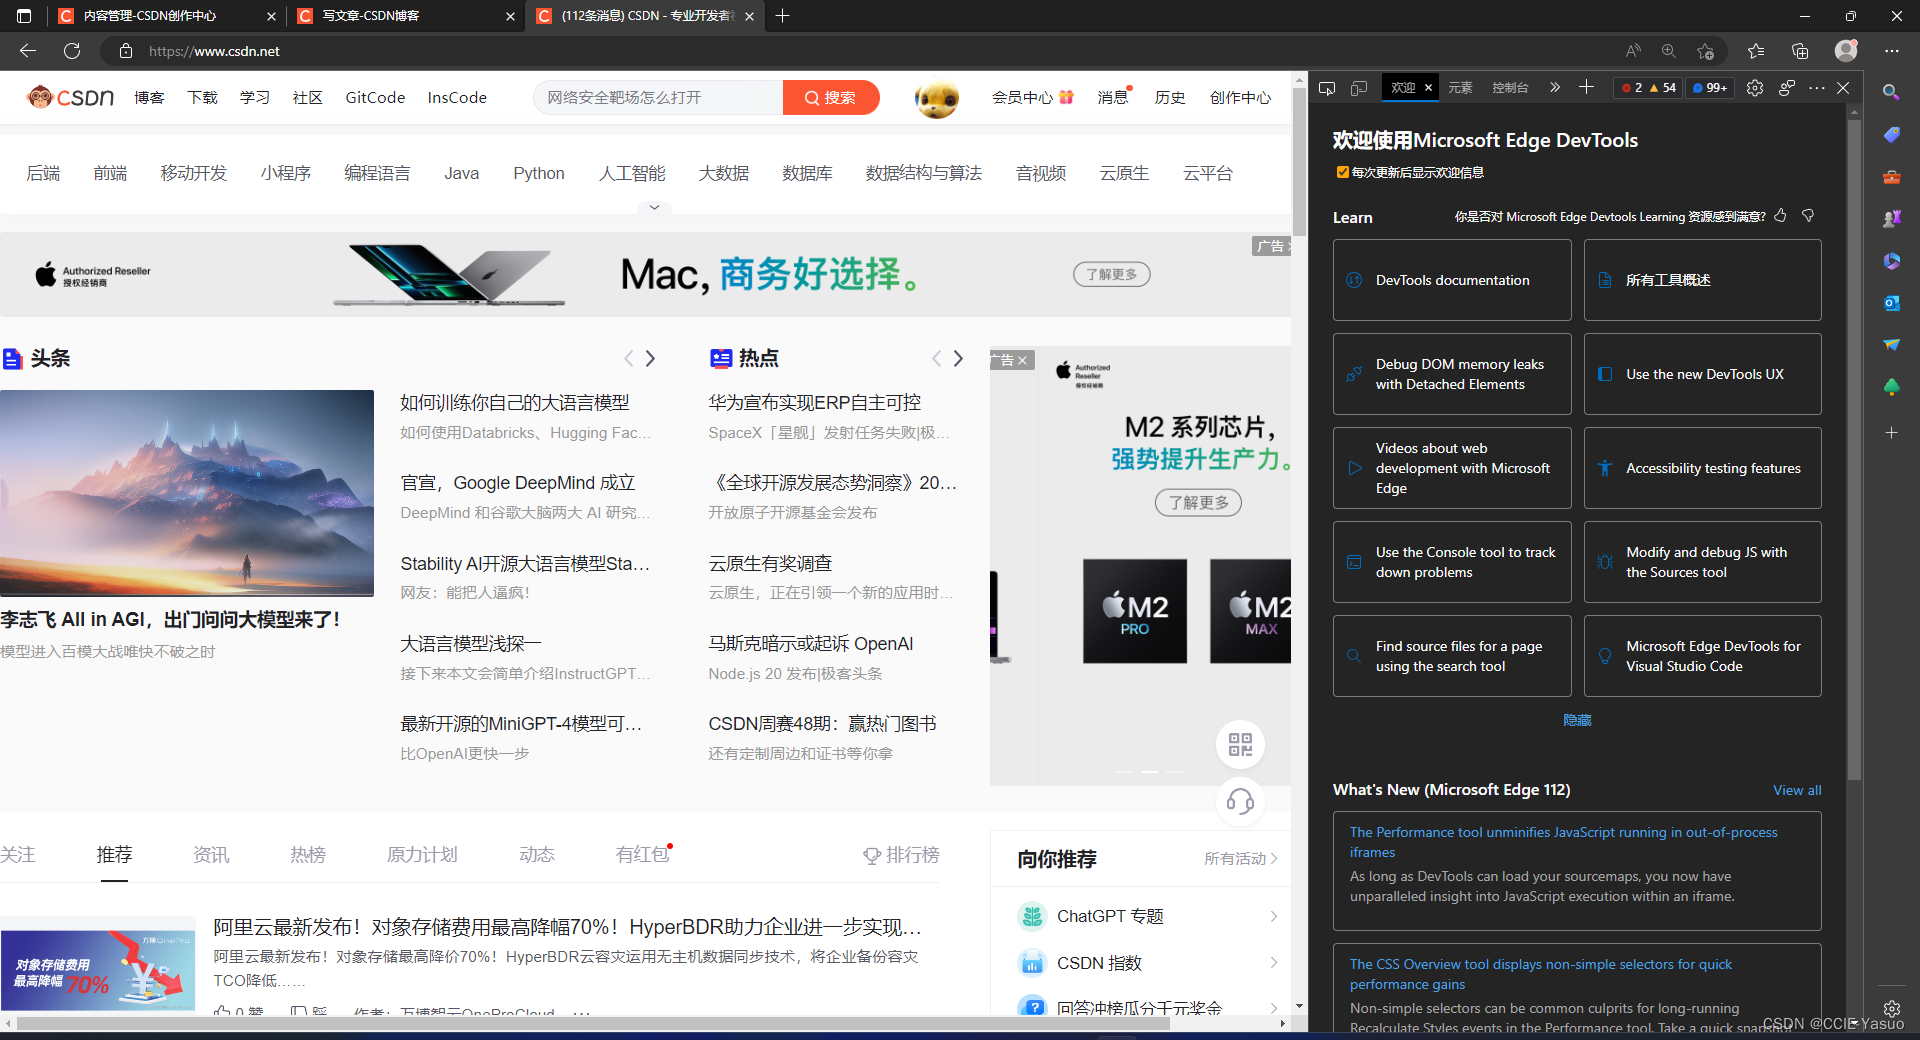Click the 隐藏 link in DevTools welcome
The height and width of the screenshot is (1040, 1920).
(1577, 720)
